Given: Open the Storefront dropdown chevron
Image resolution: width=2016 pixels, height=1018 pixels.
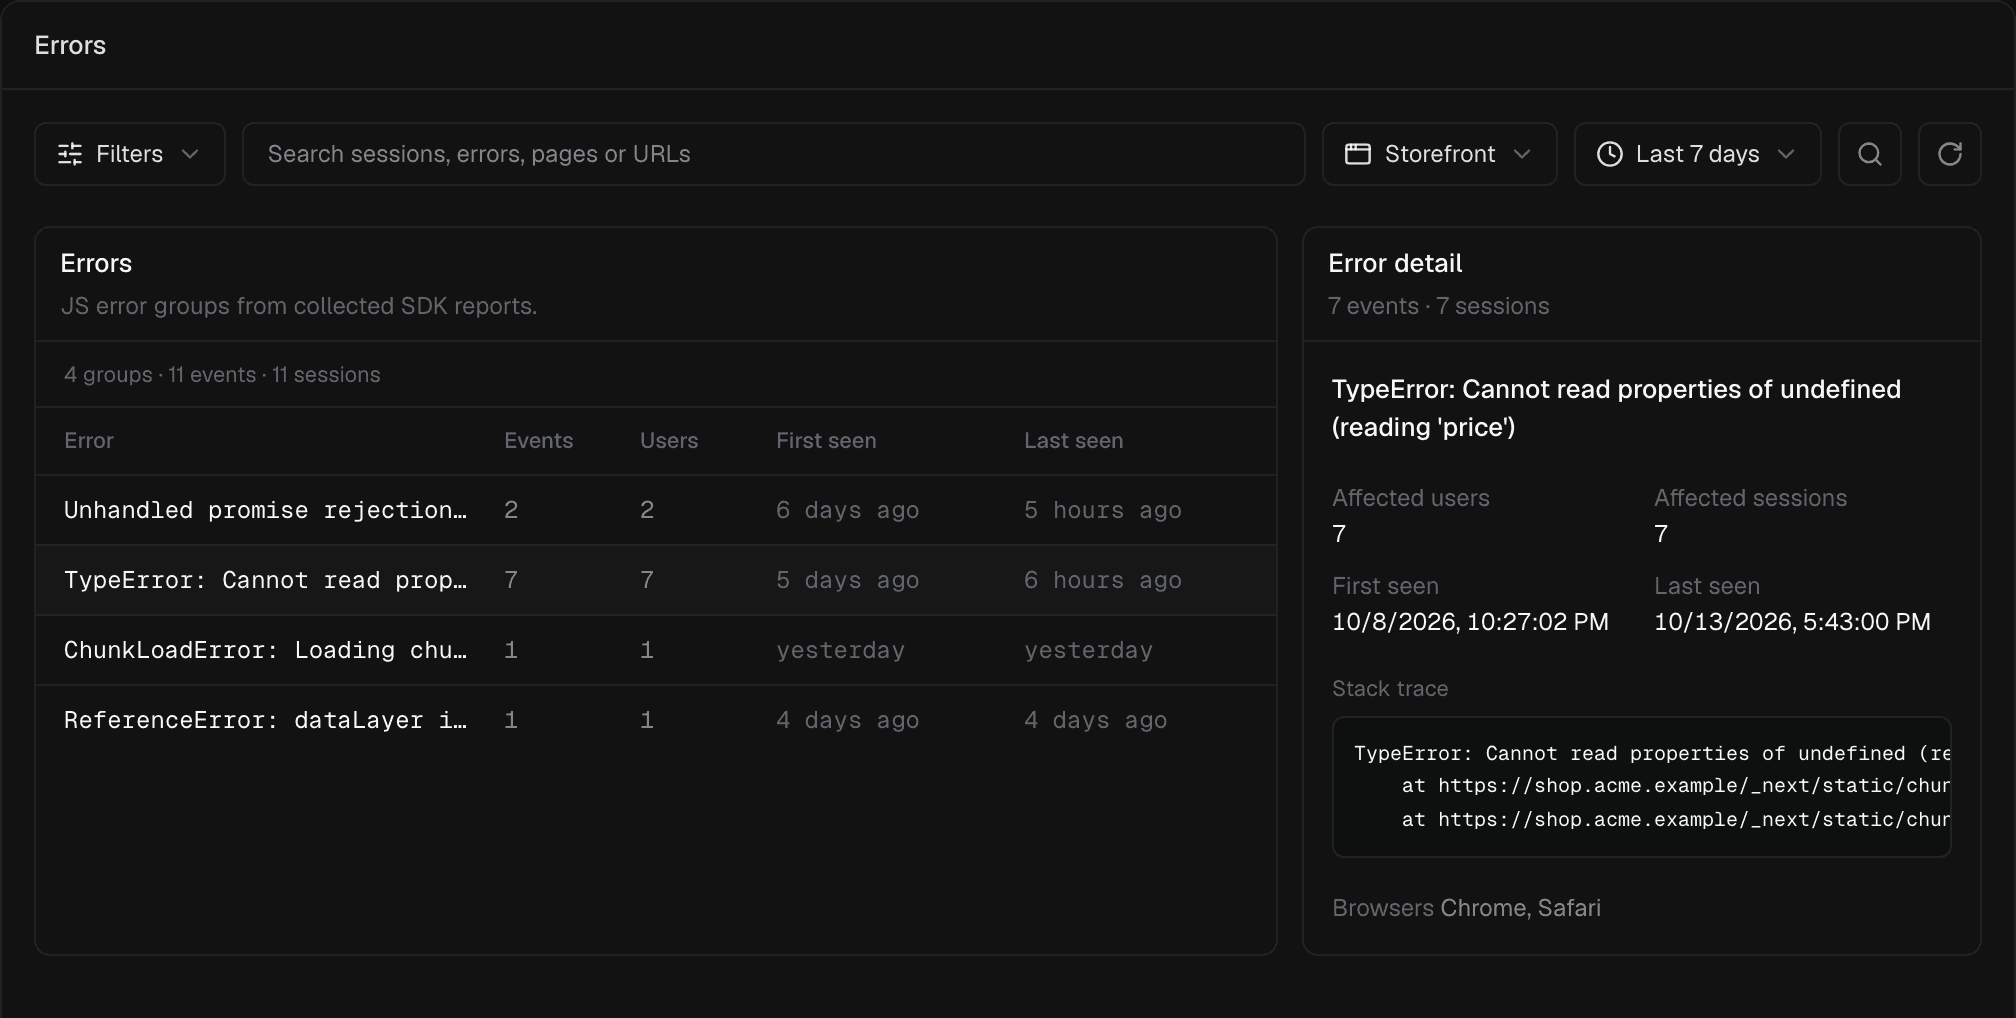Looking at the screenshot, I should (x=1522, y=154).
